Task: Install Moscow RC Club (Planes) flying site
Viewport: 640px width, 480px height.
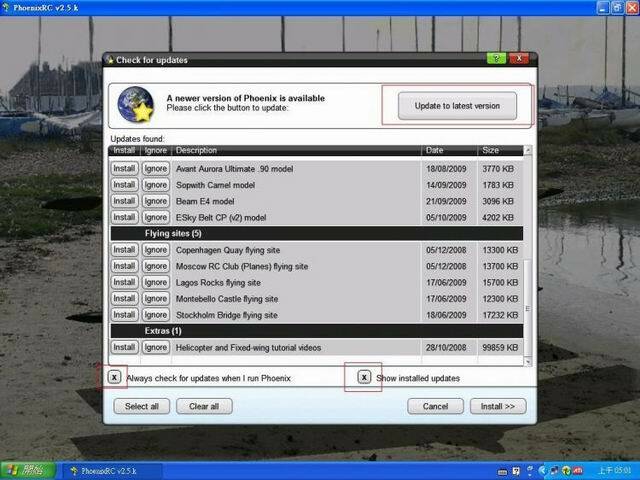Action: coord(124,266)
